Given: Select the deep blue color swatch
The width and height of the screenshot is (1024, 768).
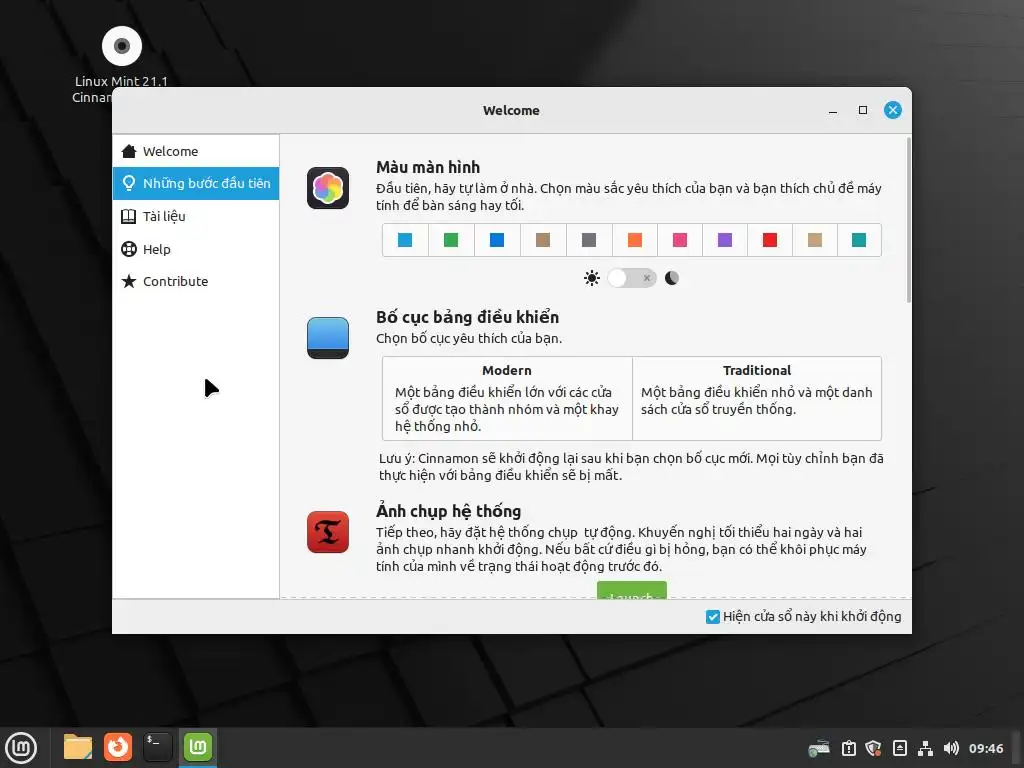Looking at the screenshot, I should click(x=497, y=240).
